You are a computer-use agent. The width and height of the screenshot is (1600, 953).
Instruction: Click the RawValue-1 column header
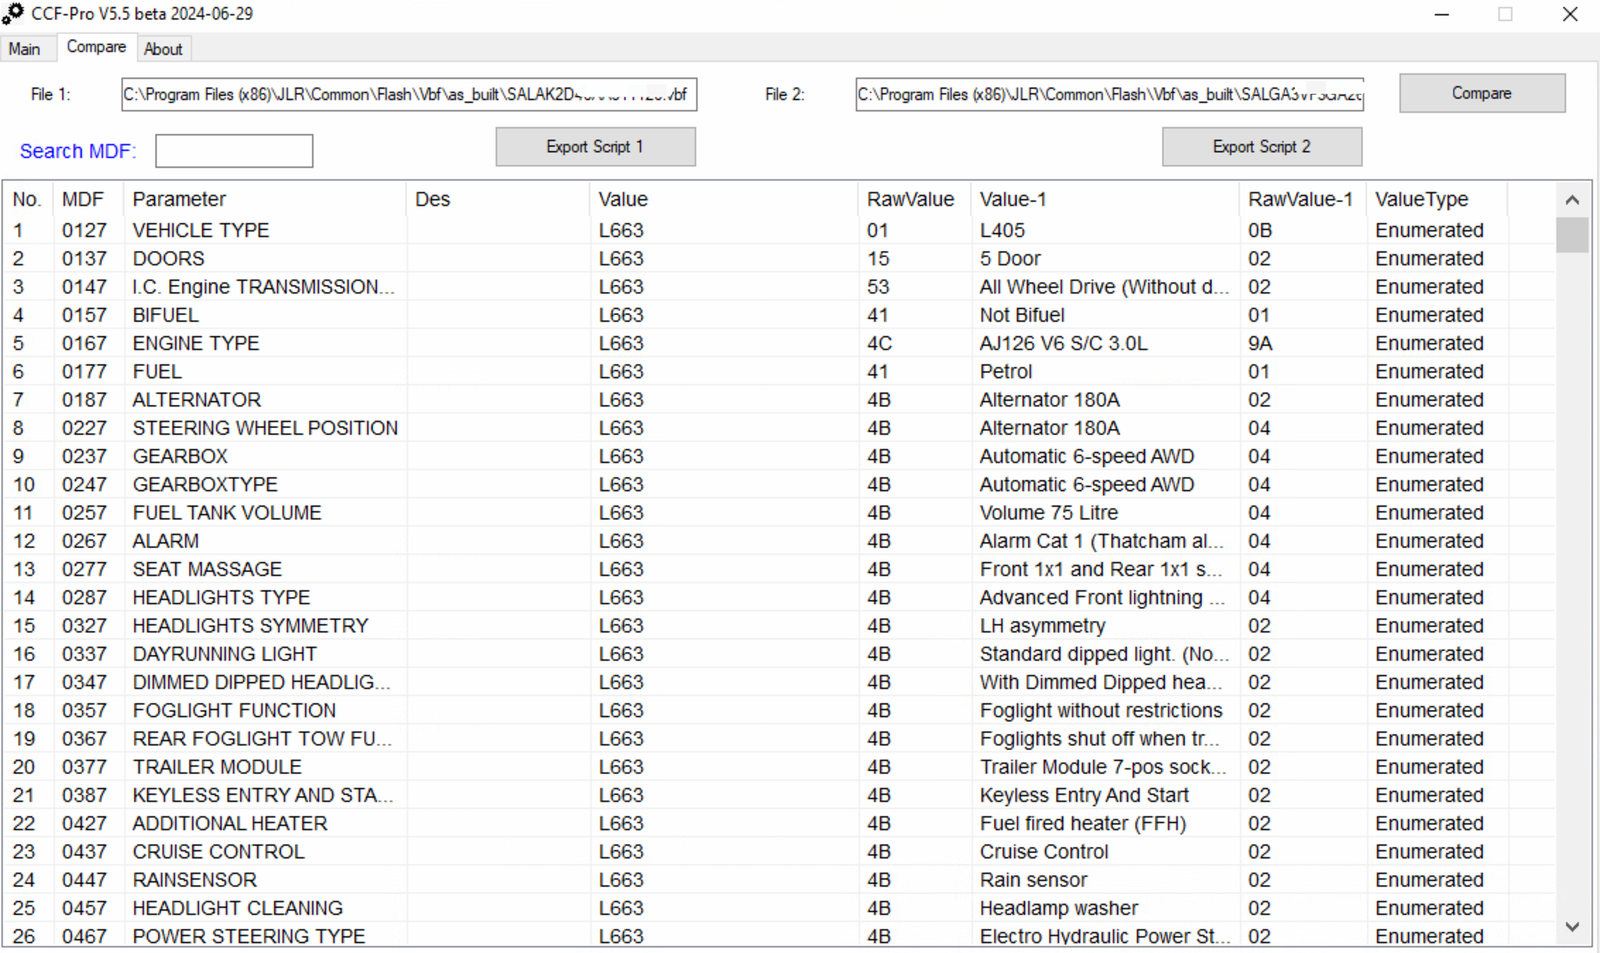pos(1302,199)
